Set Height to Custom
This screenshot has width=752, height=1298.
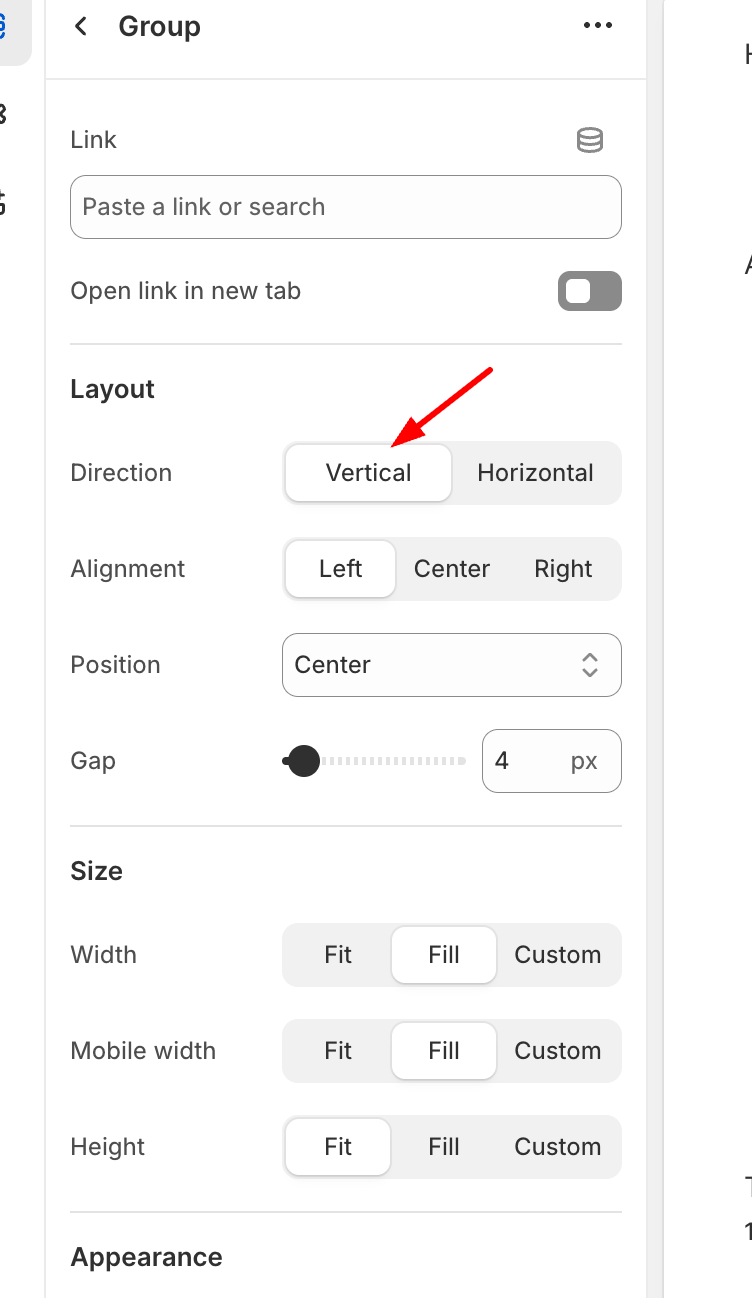click(557, 1147)
